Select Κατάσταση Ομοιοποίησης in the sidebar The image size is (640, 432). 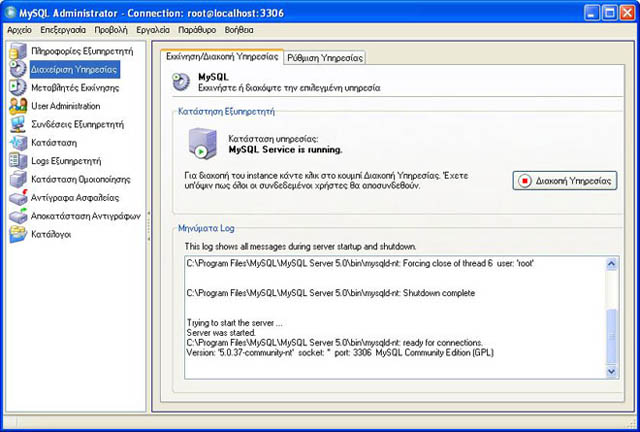[x=81, y=179]
